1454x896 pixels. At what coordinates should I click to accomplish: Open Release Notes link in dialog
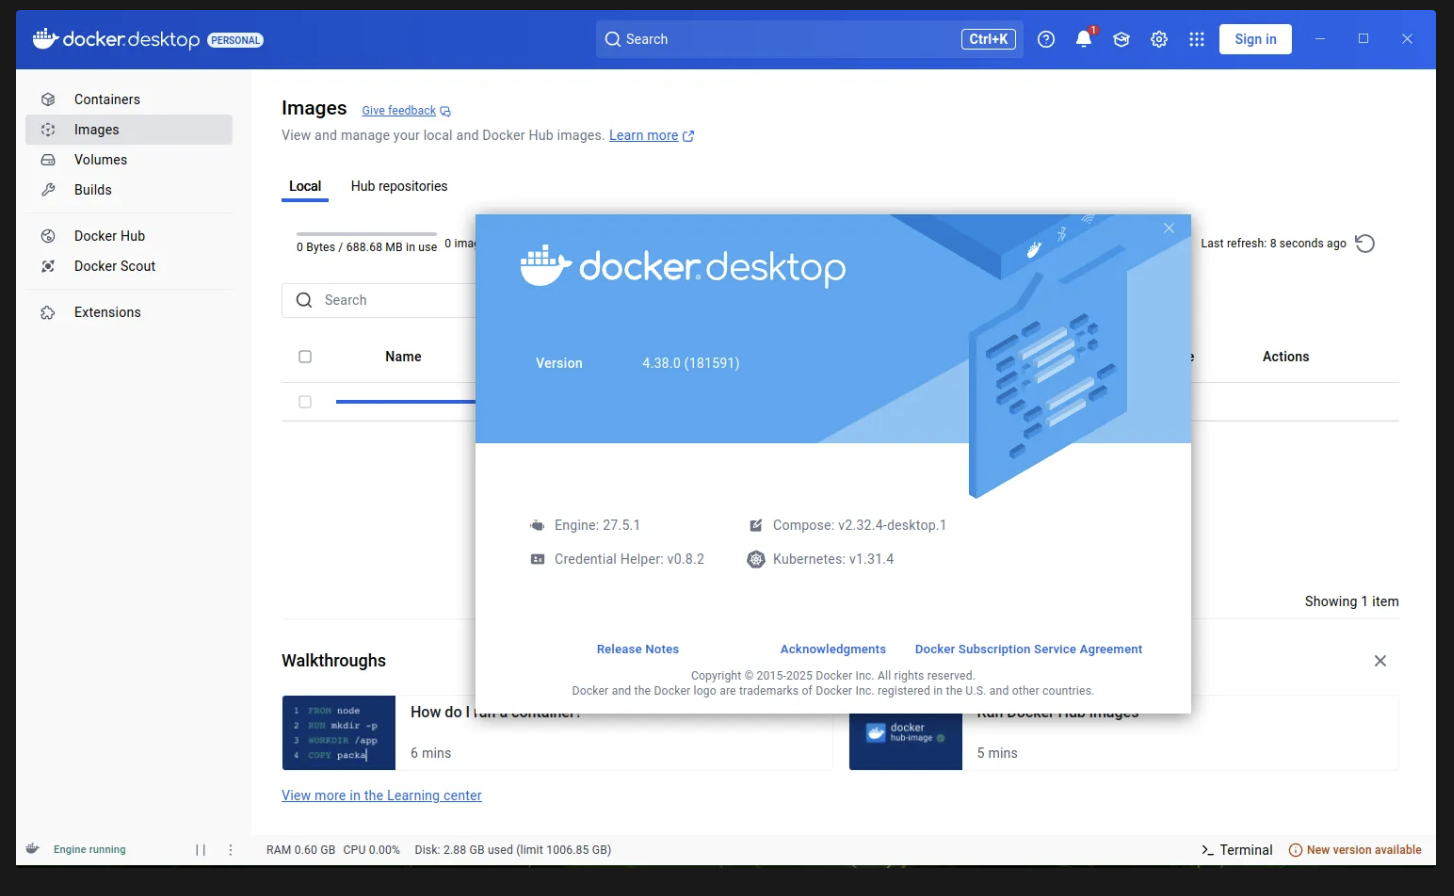pos(638,649)
